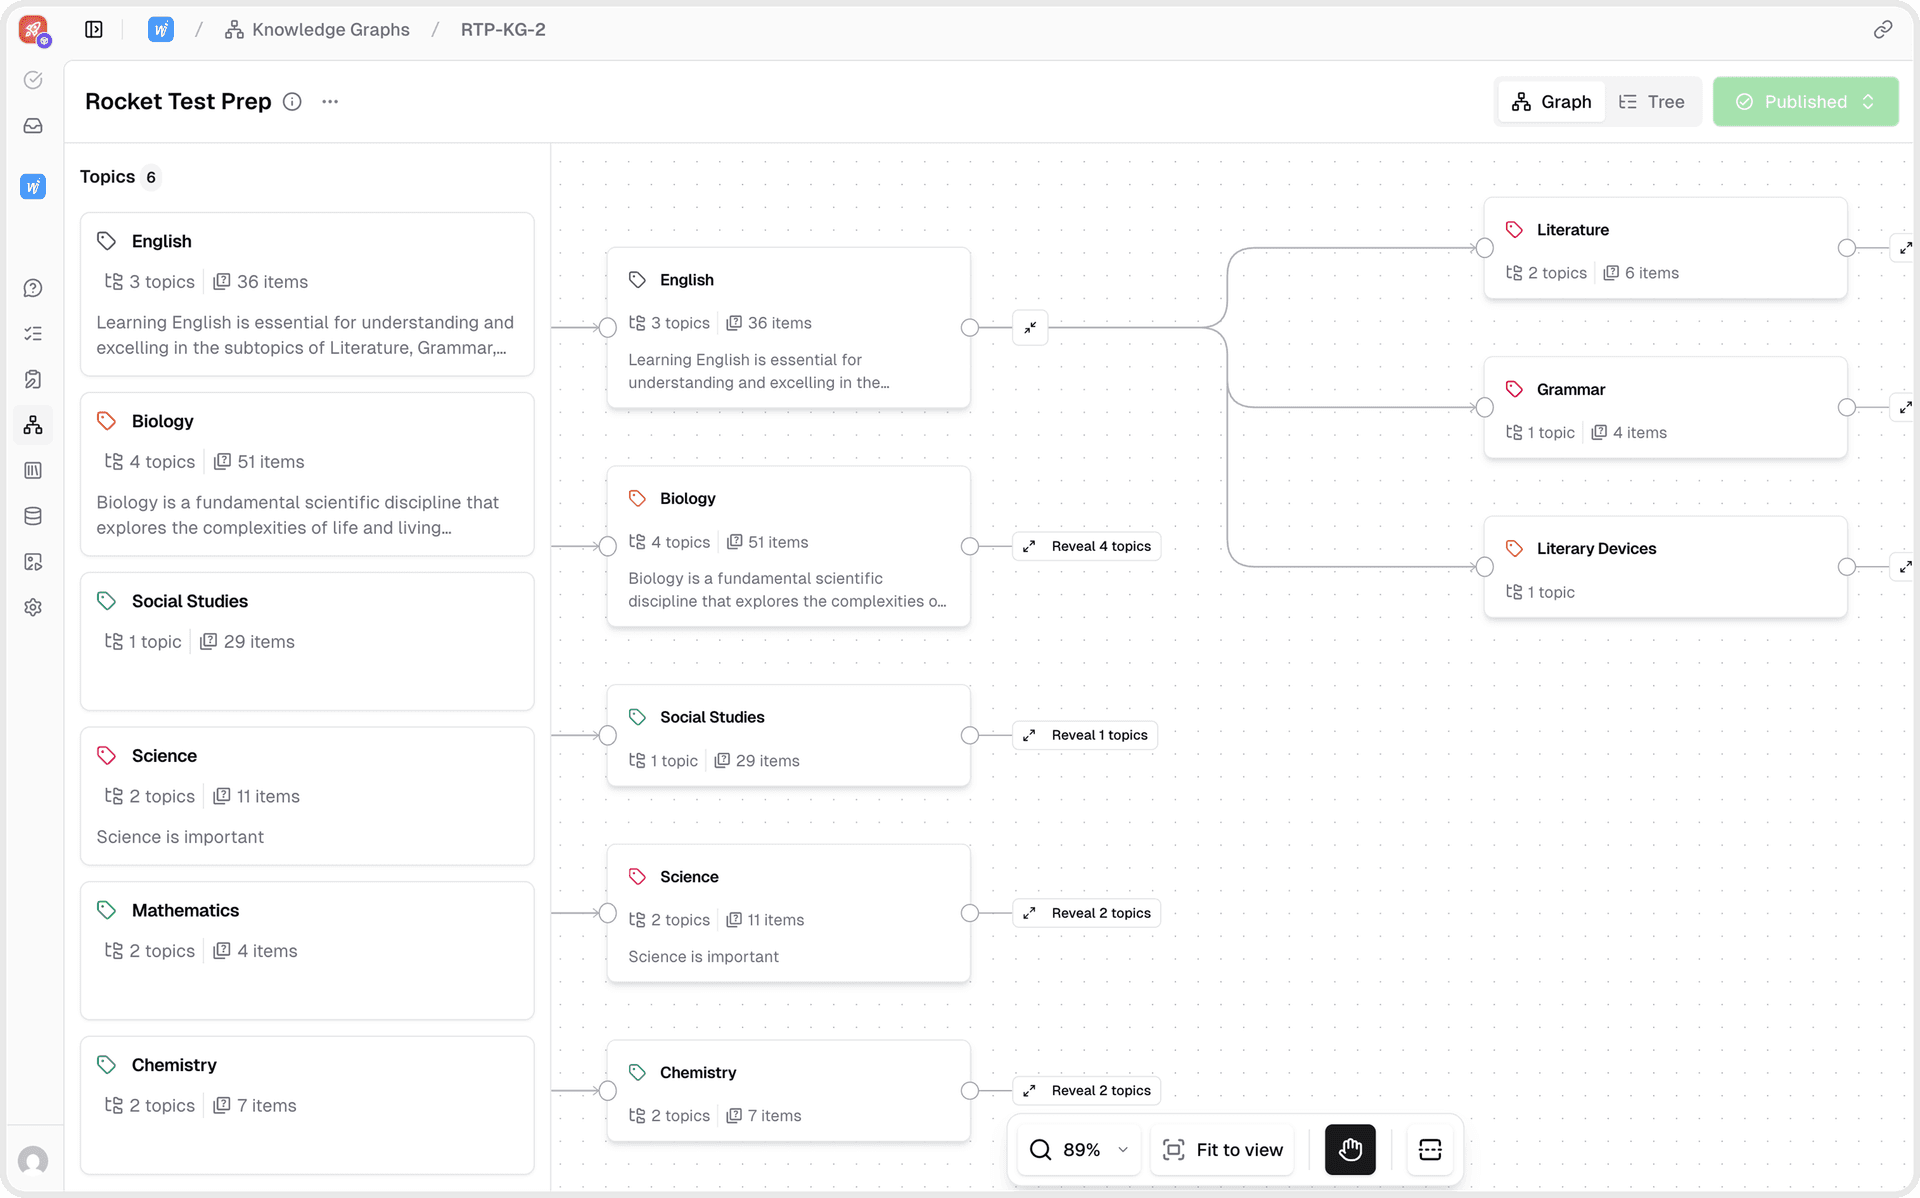Open settings gear in left sidebar
Viewport: 1920px width, 1198px height.
pos(33,607)
